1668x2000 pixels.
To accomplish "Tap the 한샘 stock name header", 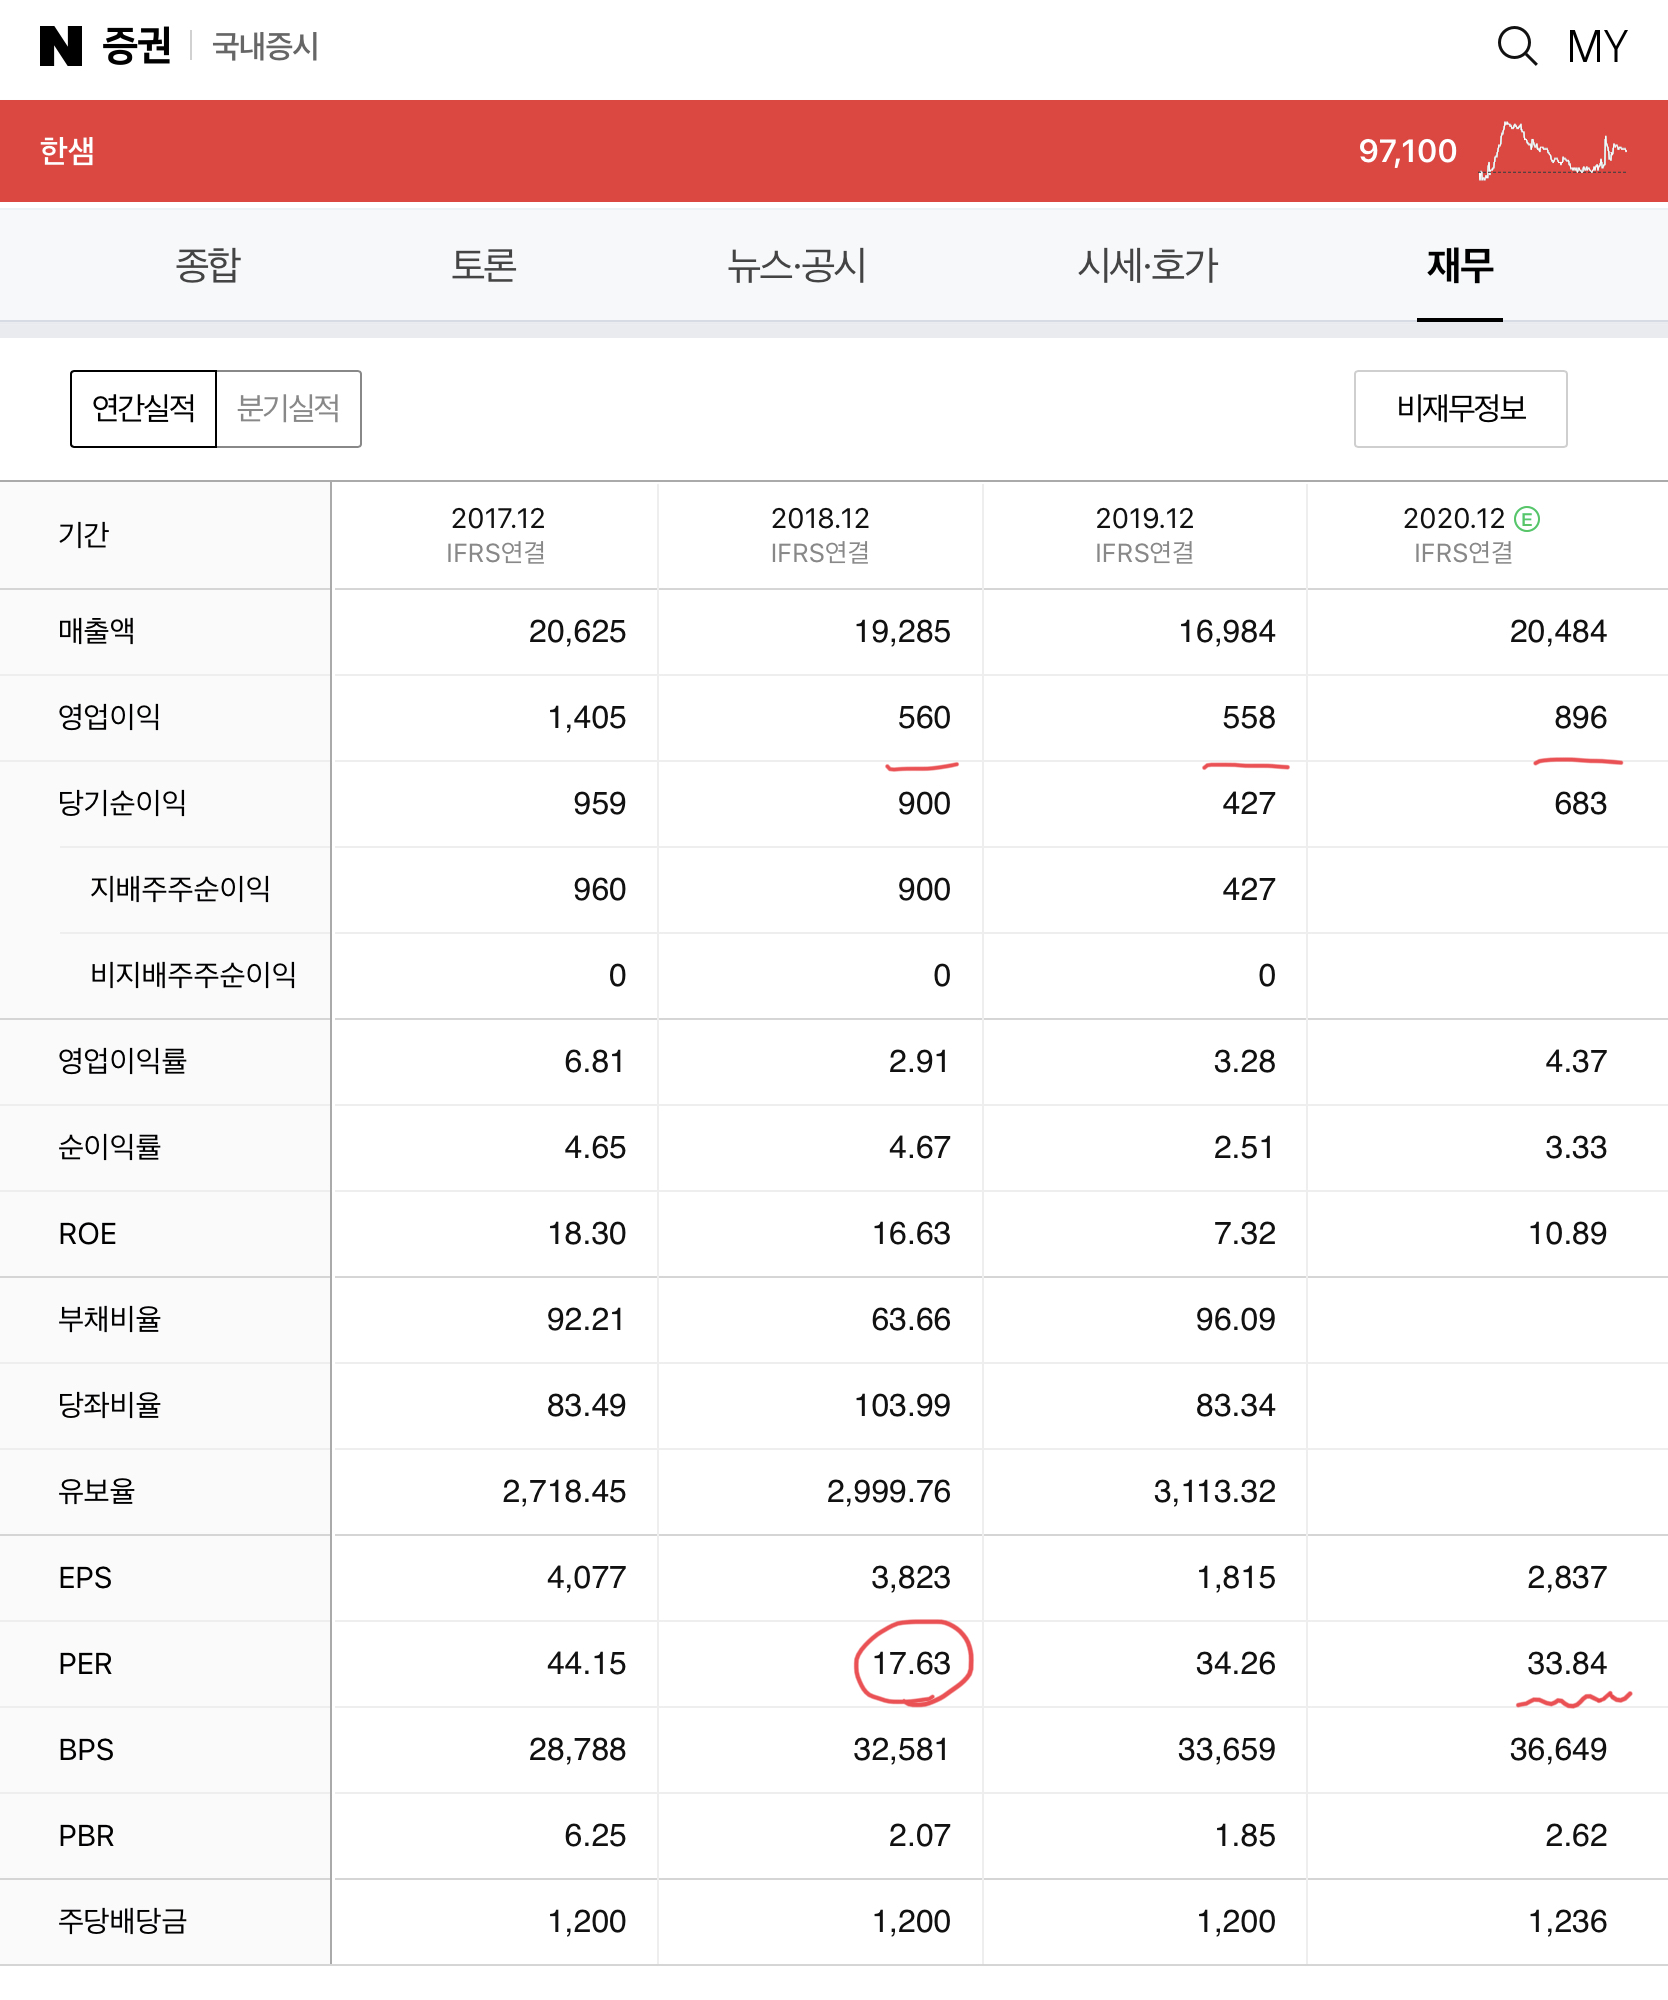I will coord(67,151).
